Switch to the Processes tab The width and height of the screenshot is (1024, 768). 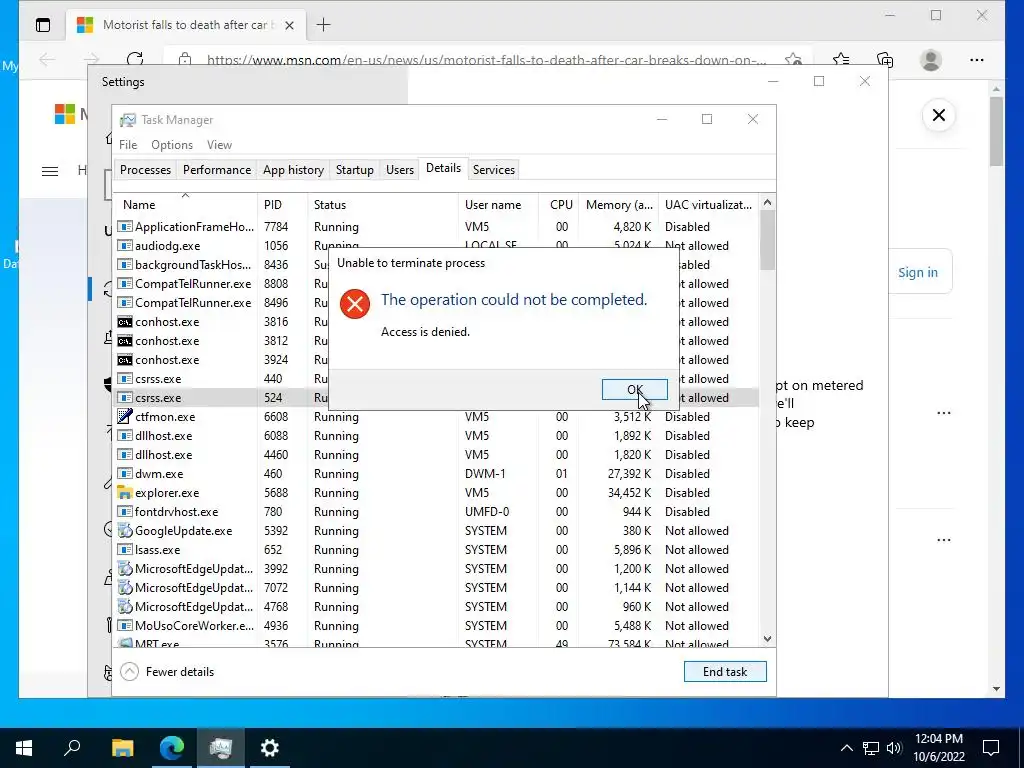[x=145, y=170]
